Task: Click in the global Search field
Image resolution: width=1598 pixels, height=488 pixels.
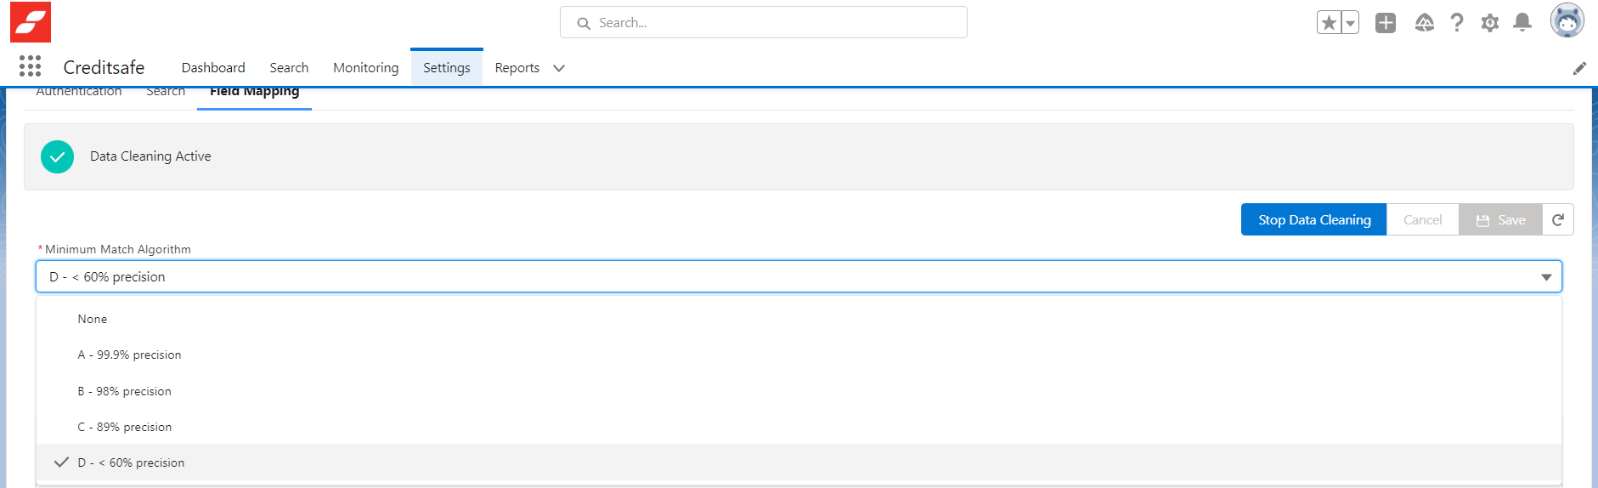Action: point(770,23)
